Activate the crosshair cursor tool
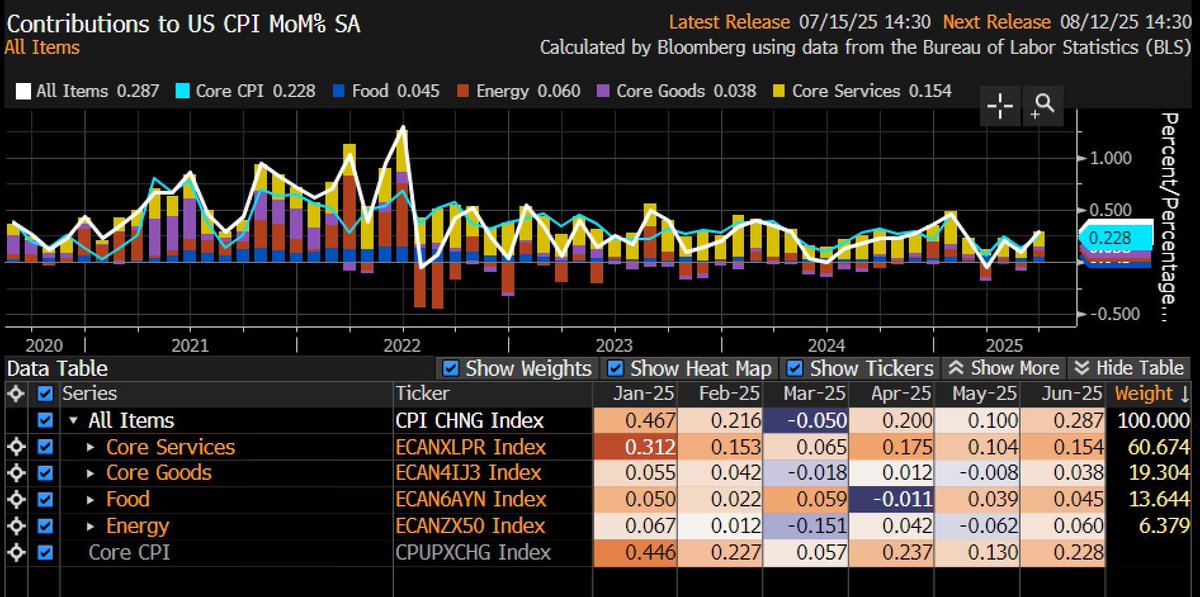This screenshot has height=597, width=1200. pyautogui.click(x=1002, y=106)
